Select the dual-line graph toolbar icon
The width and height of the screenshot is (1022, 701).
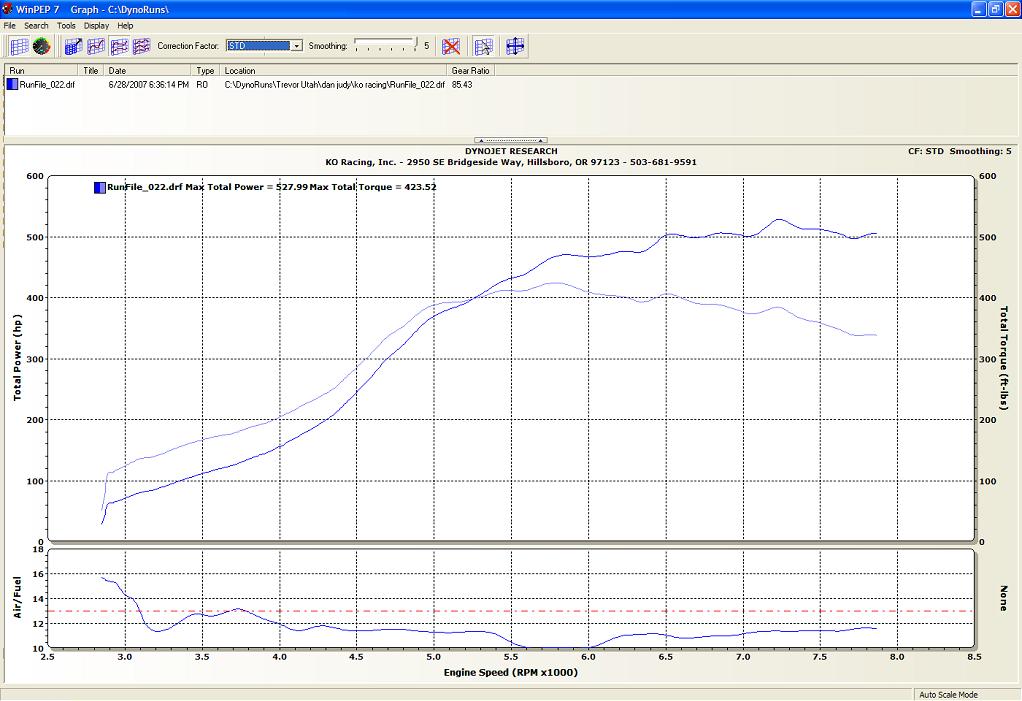(119, 46)
